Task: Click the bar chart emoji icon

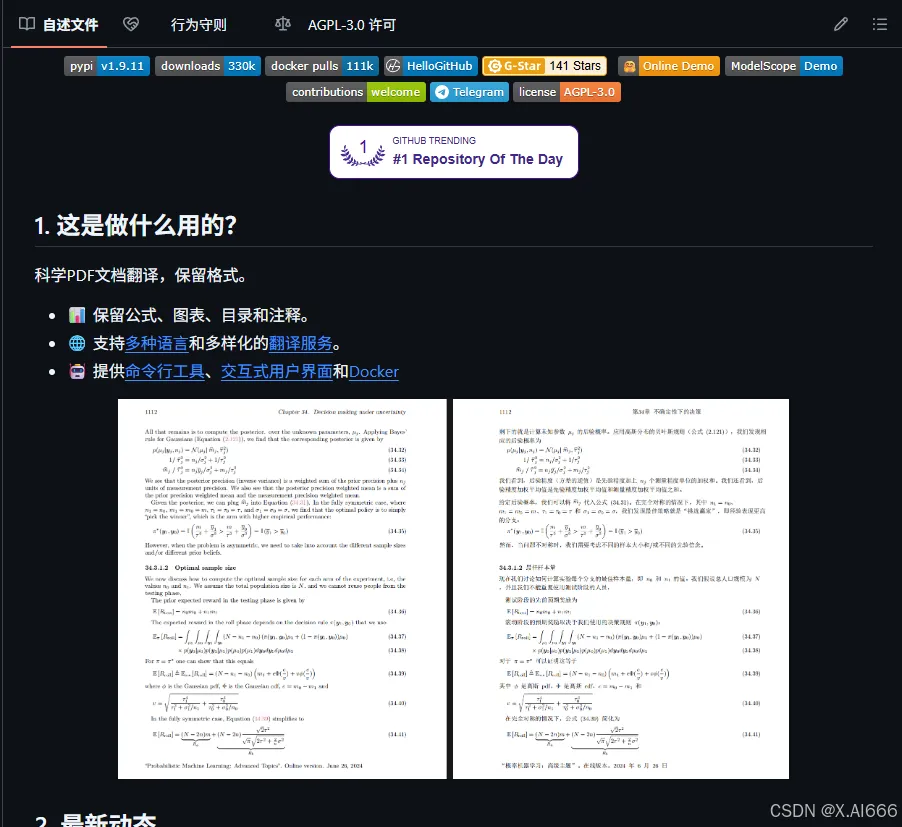Action: 77,315
